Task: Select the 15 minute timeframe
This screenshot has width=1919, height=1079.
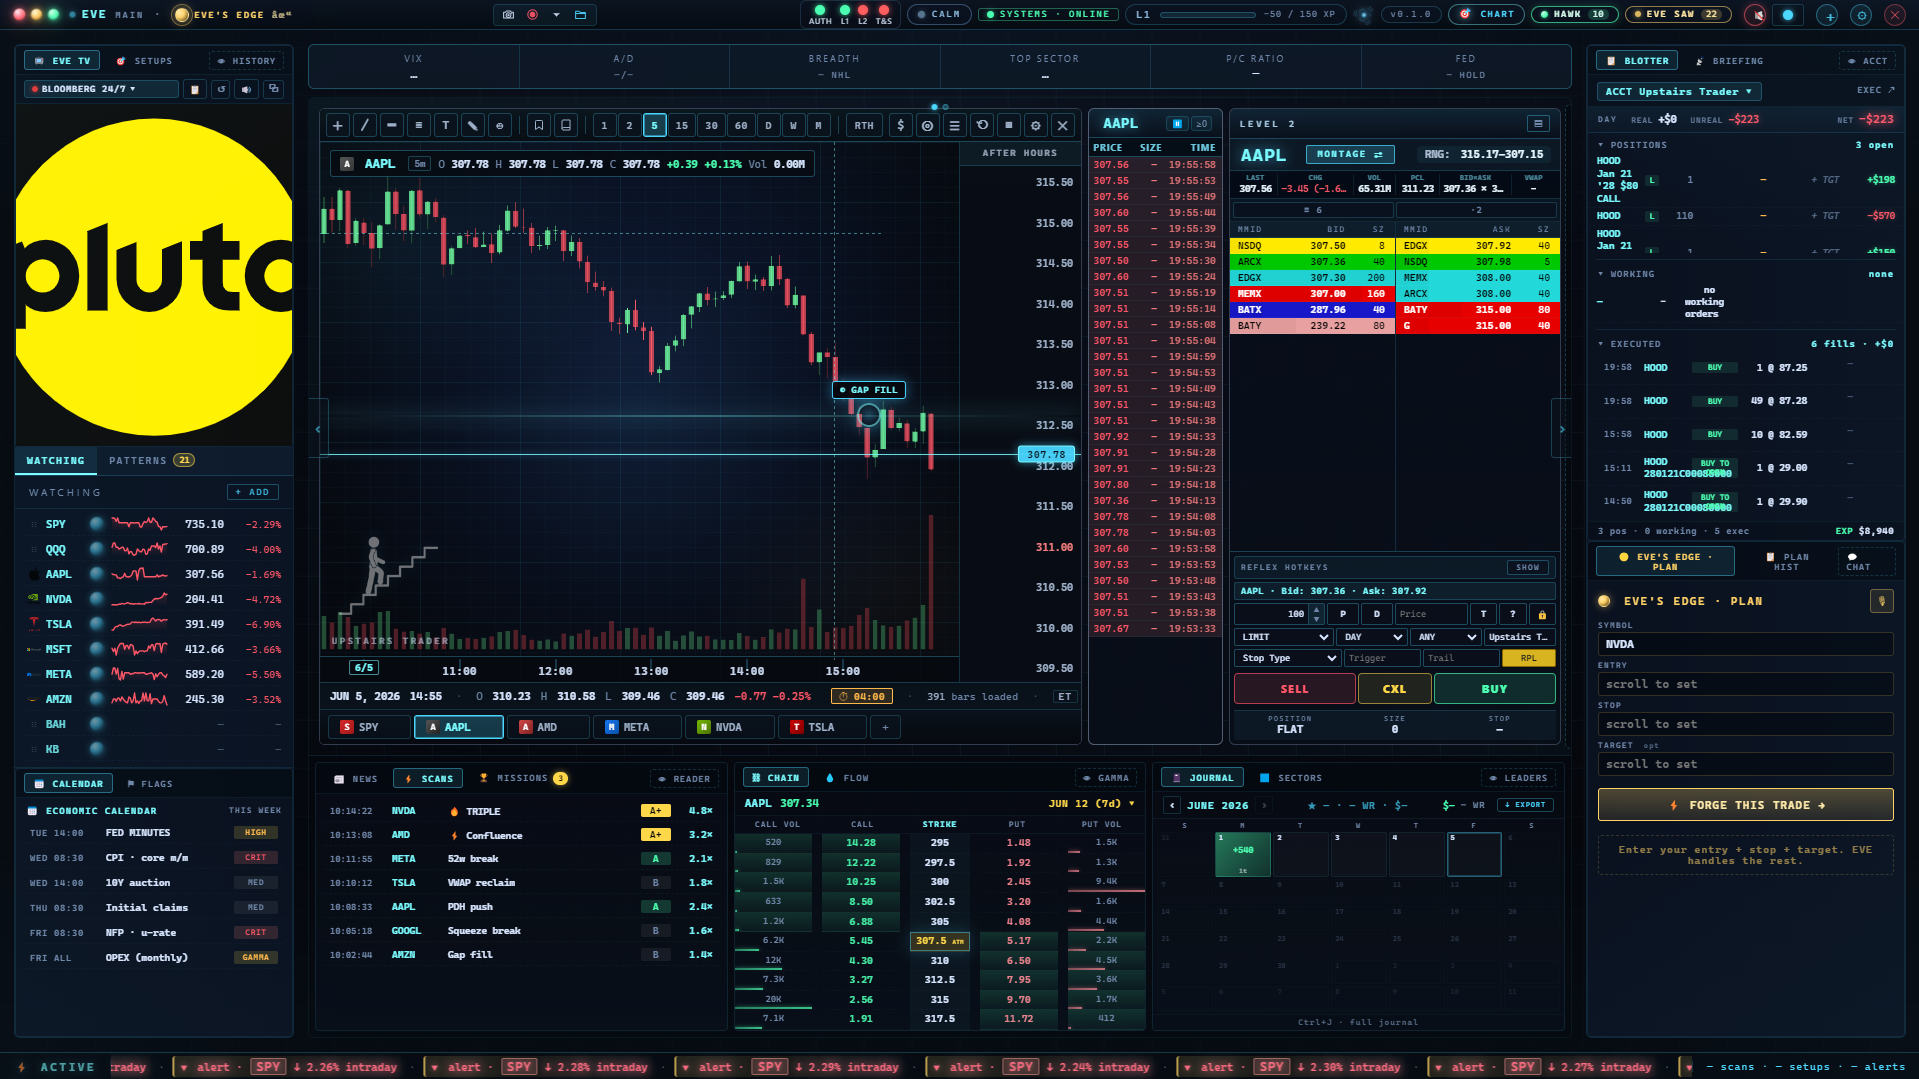Action: point(682,126)
